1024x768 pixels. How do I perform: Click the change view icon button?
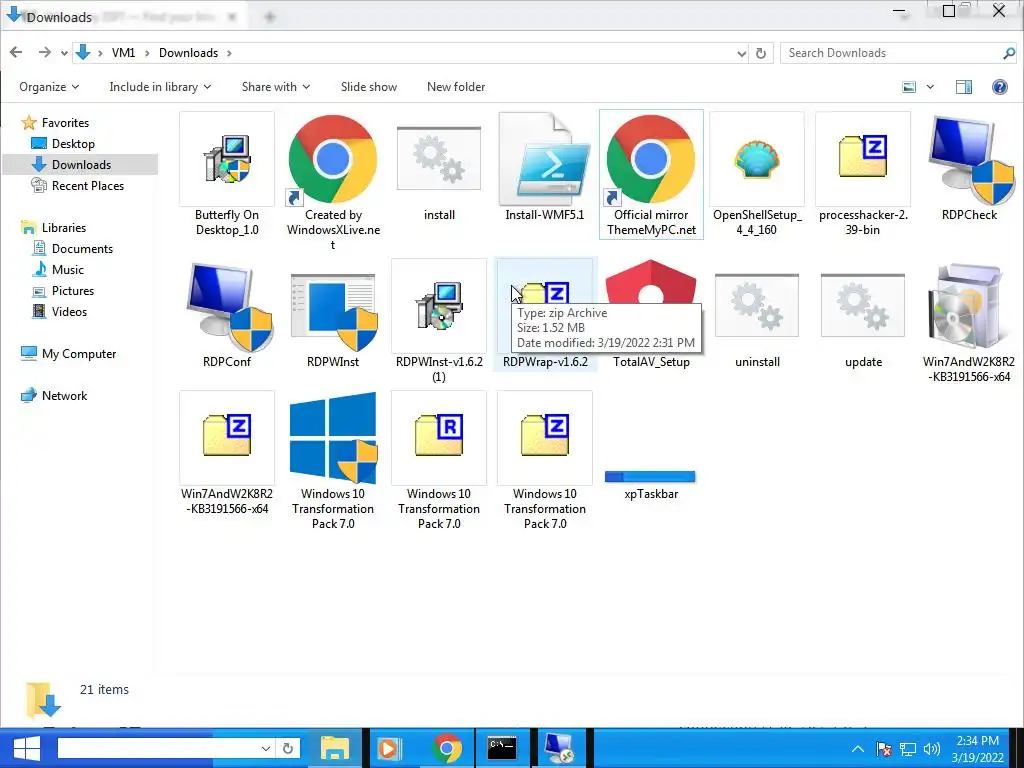908,87
